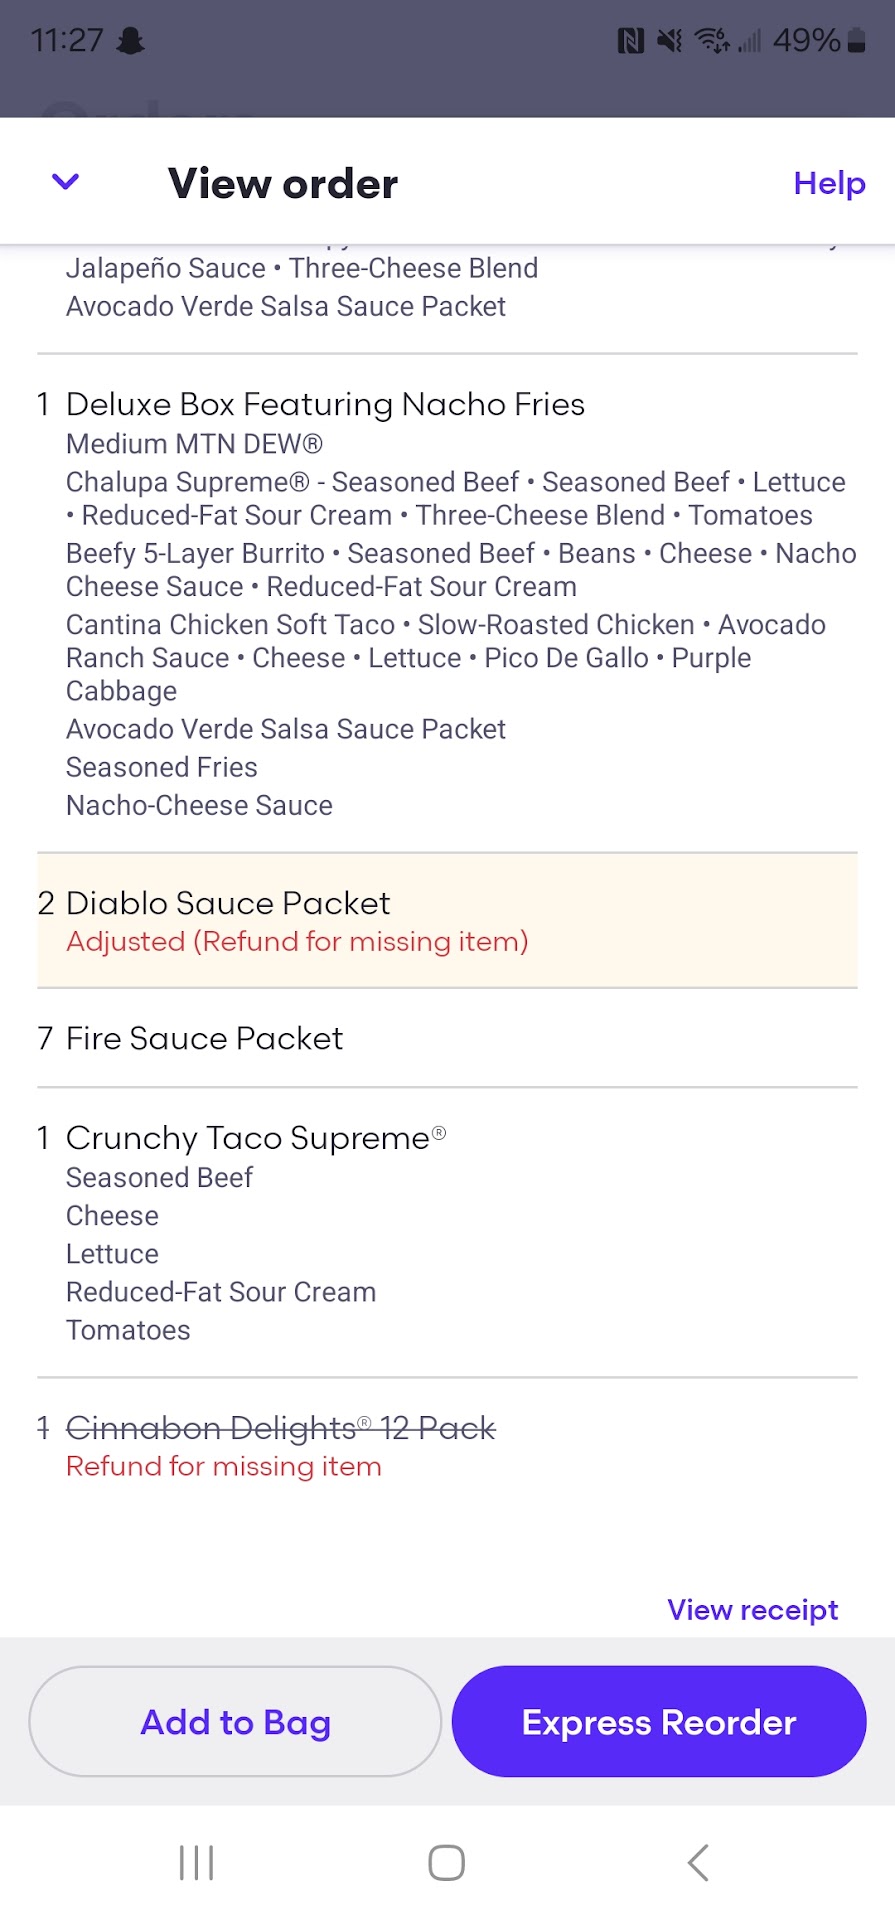Collapse the View order sheet chevron
Image resolution: width=895 pixels, height=1920 pixels.
pos(65,182)
